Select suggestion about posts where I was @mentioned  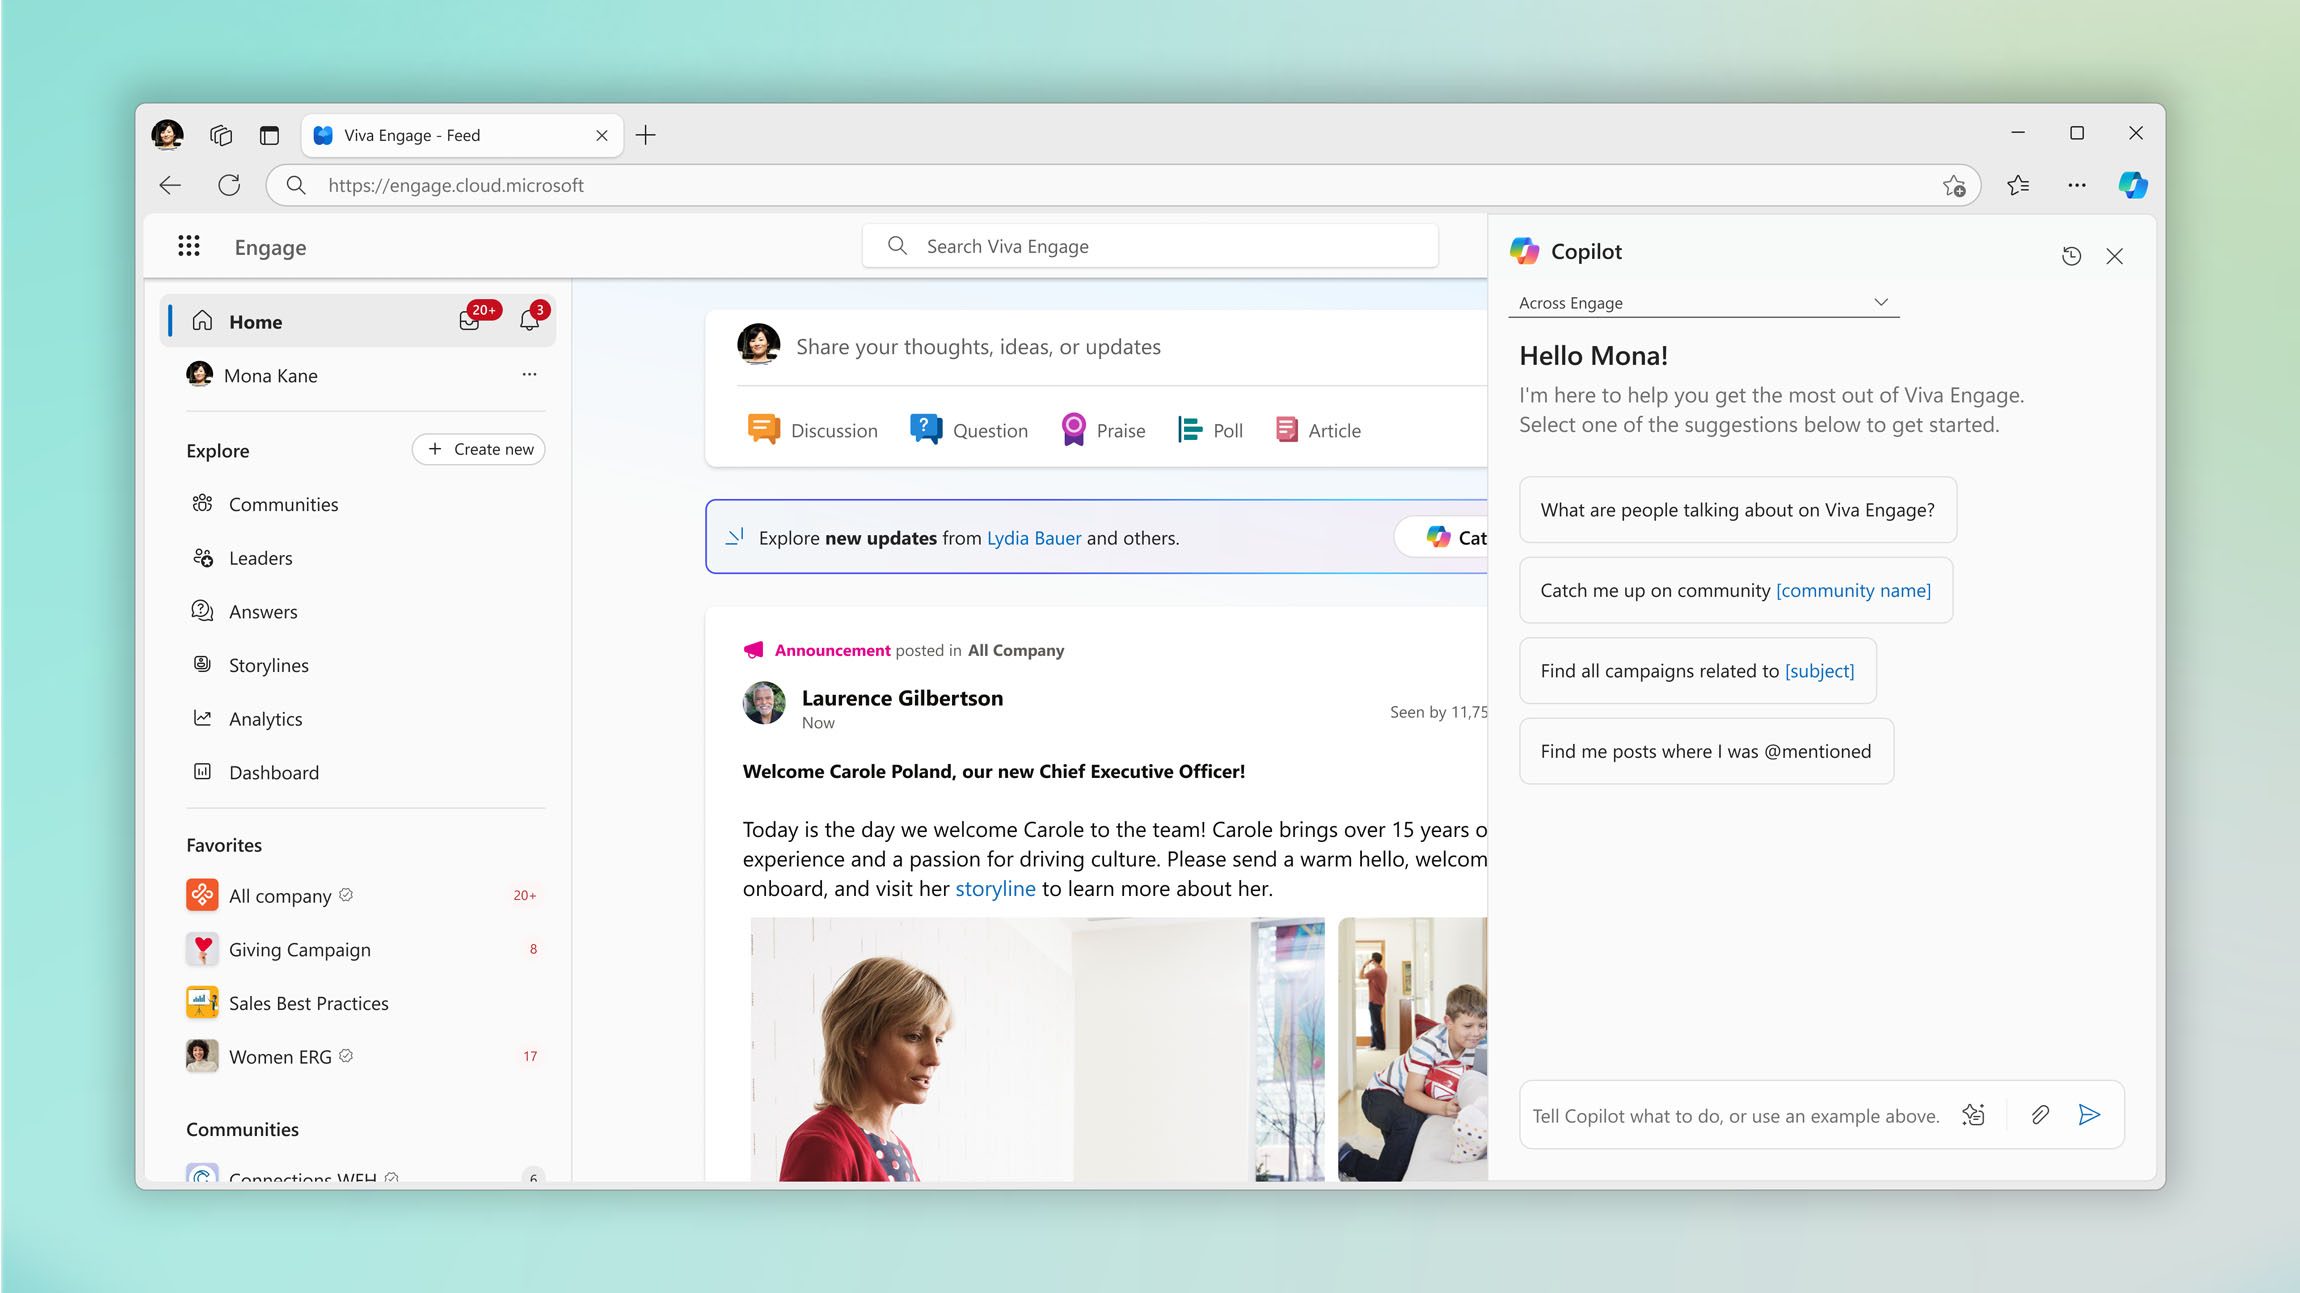click(x=1705, y=751)
